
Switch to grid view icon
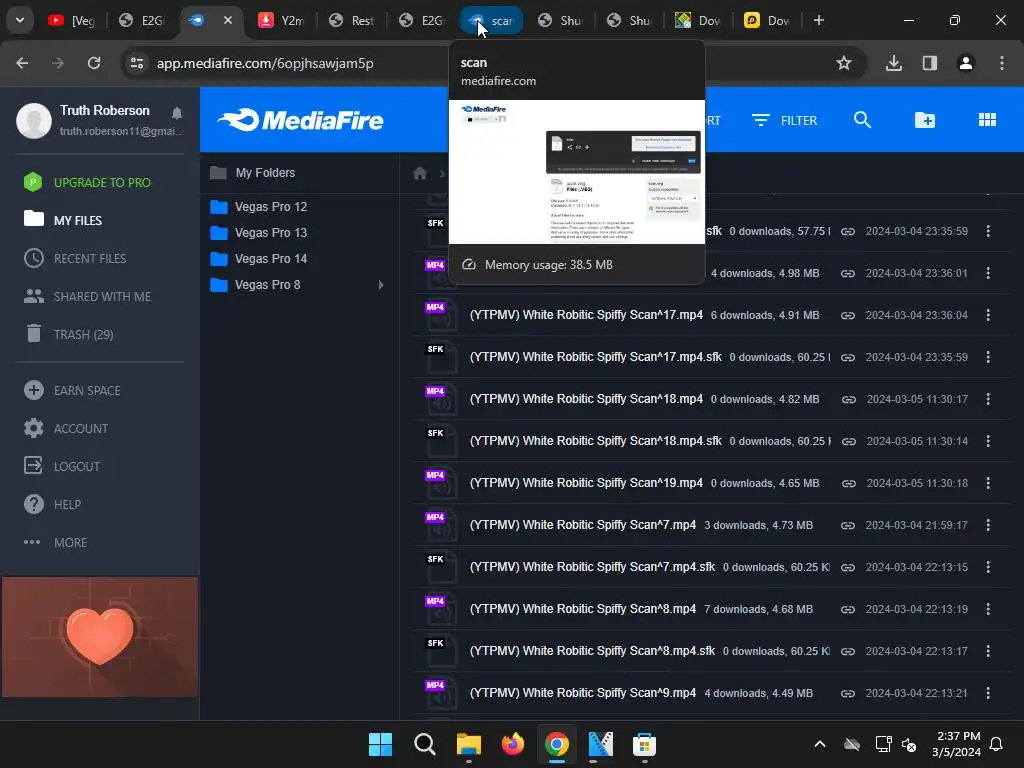pos(987,120)
